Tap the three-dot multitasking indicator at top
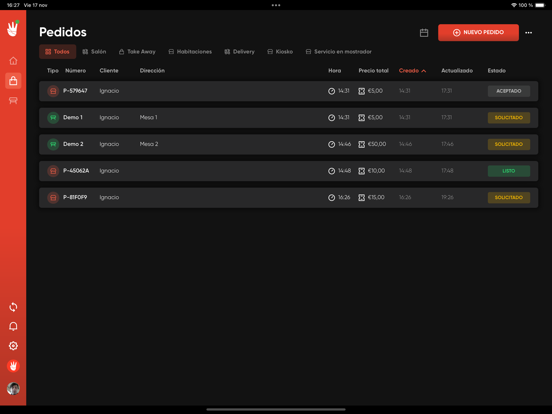 pos(276,5)
